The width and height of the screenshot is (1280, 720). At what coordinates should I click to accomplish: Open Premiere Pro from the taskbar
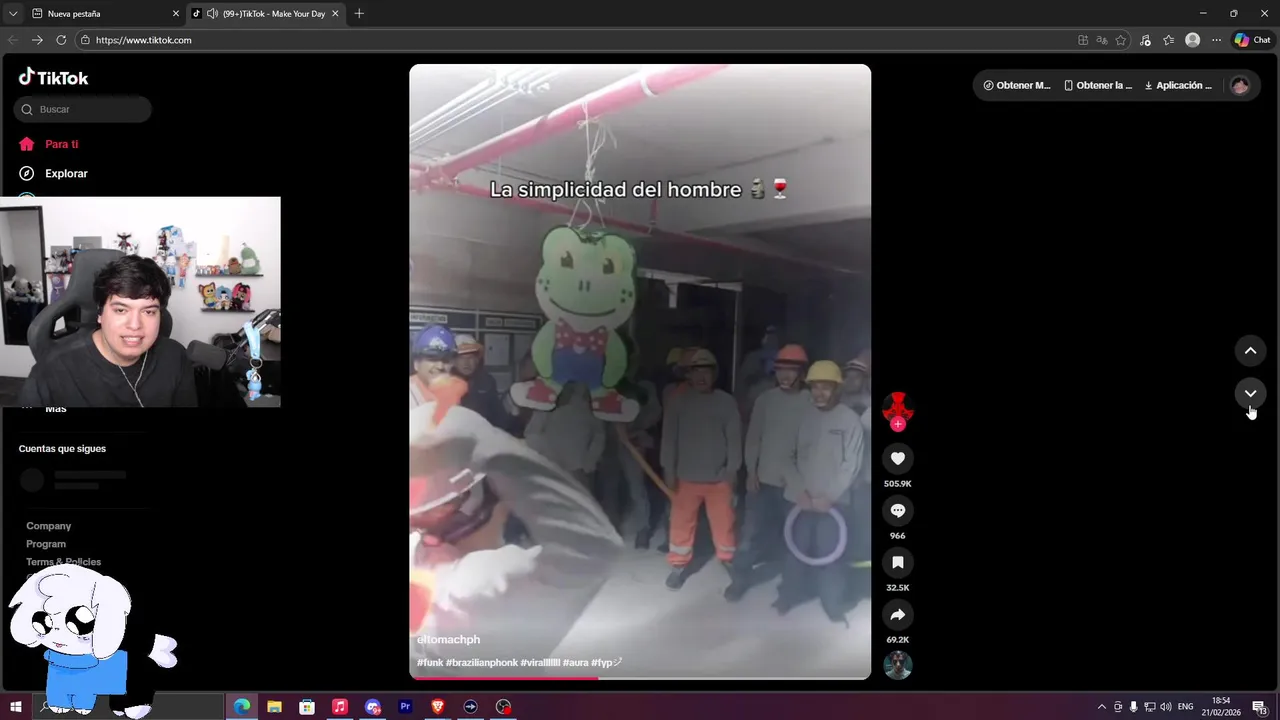pos(405,707)
